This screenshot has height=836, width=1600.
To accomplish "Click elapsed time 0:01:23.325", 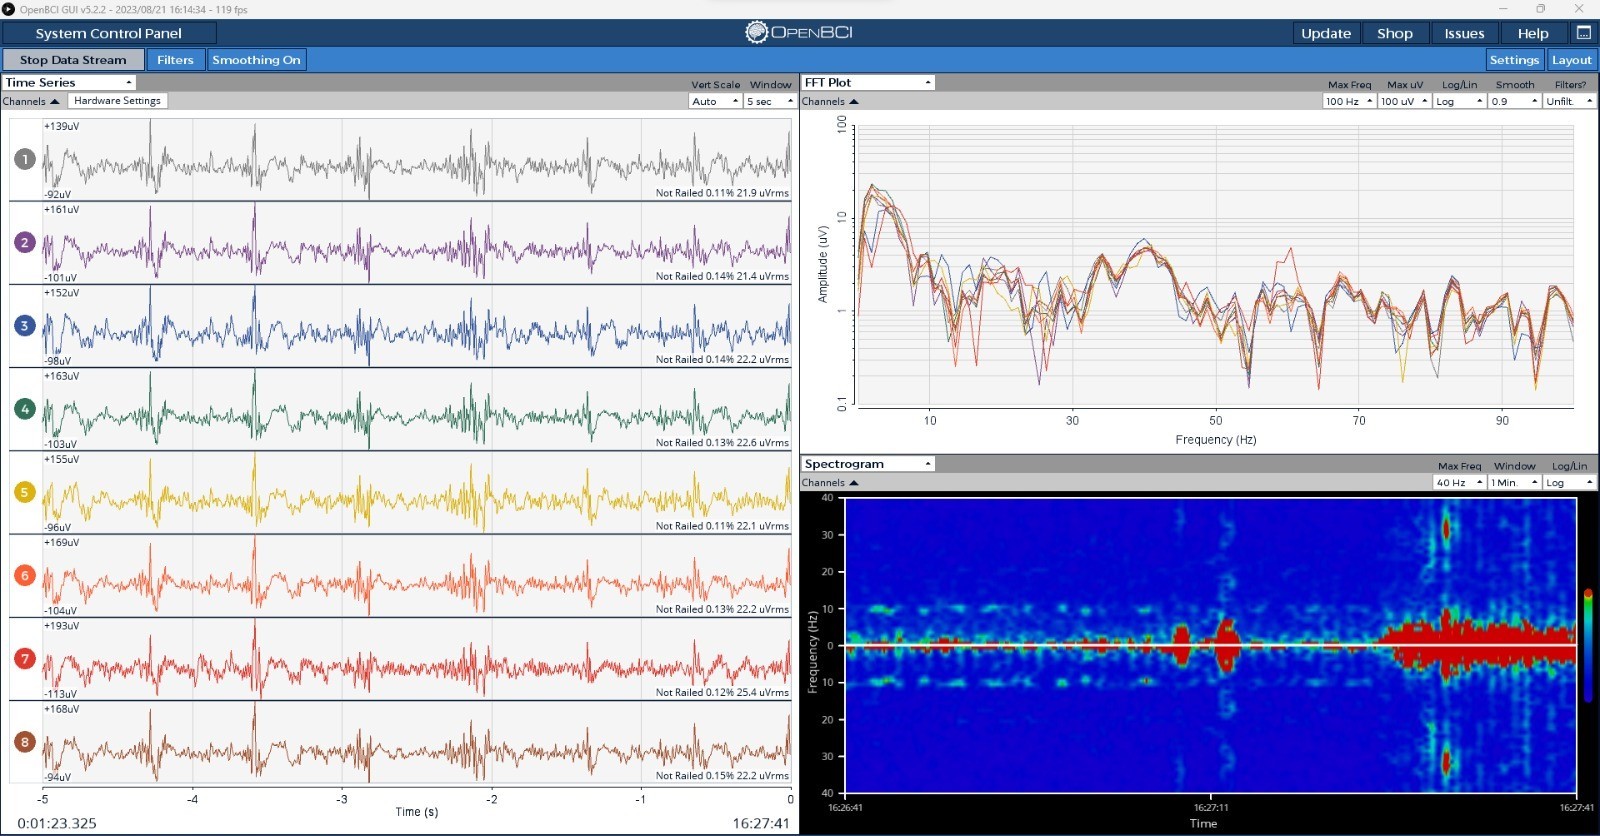I will (x=57, y=823).
